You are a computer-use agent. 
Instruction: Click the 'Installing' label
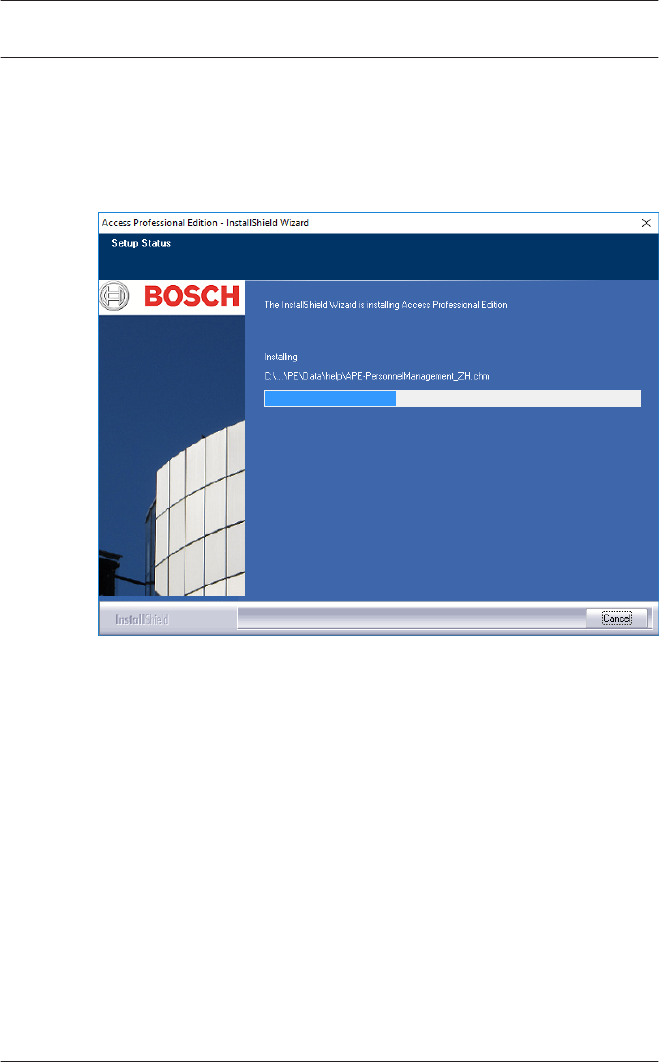click(280, 357)
